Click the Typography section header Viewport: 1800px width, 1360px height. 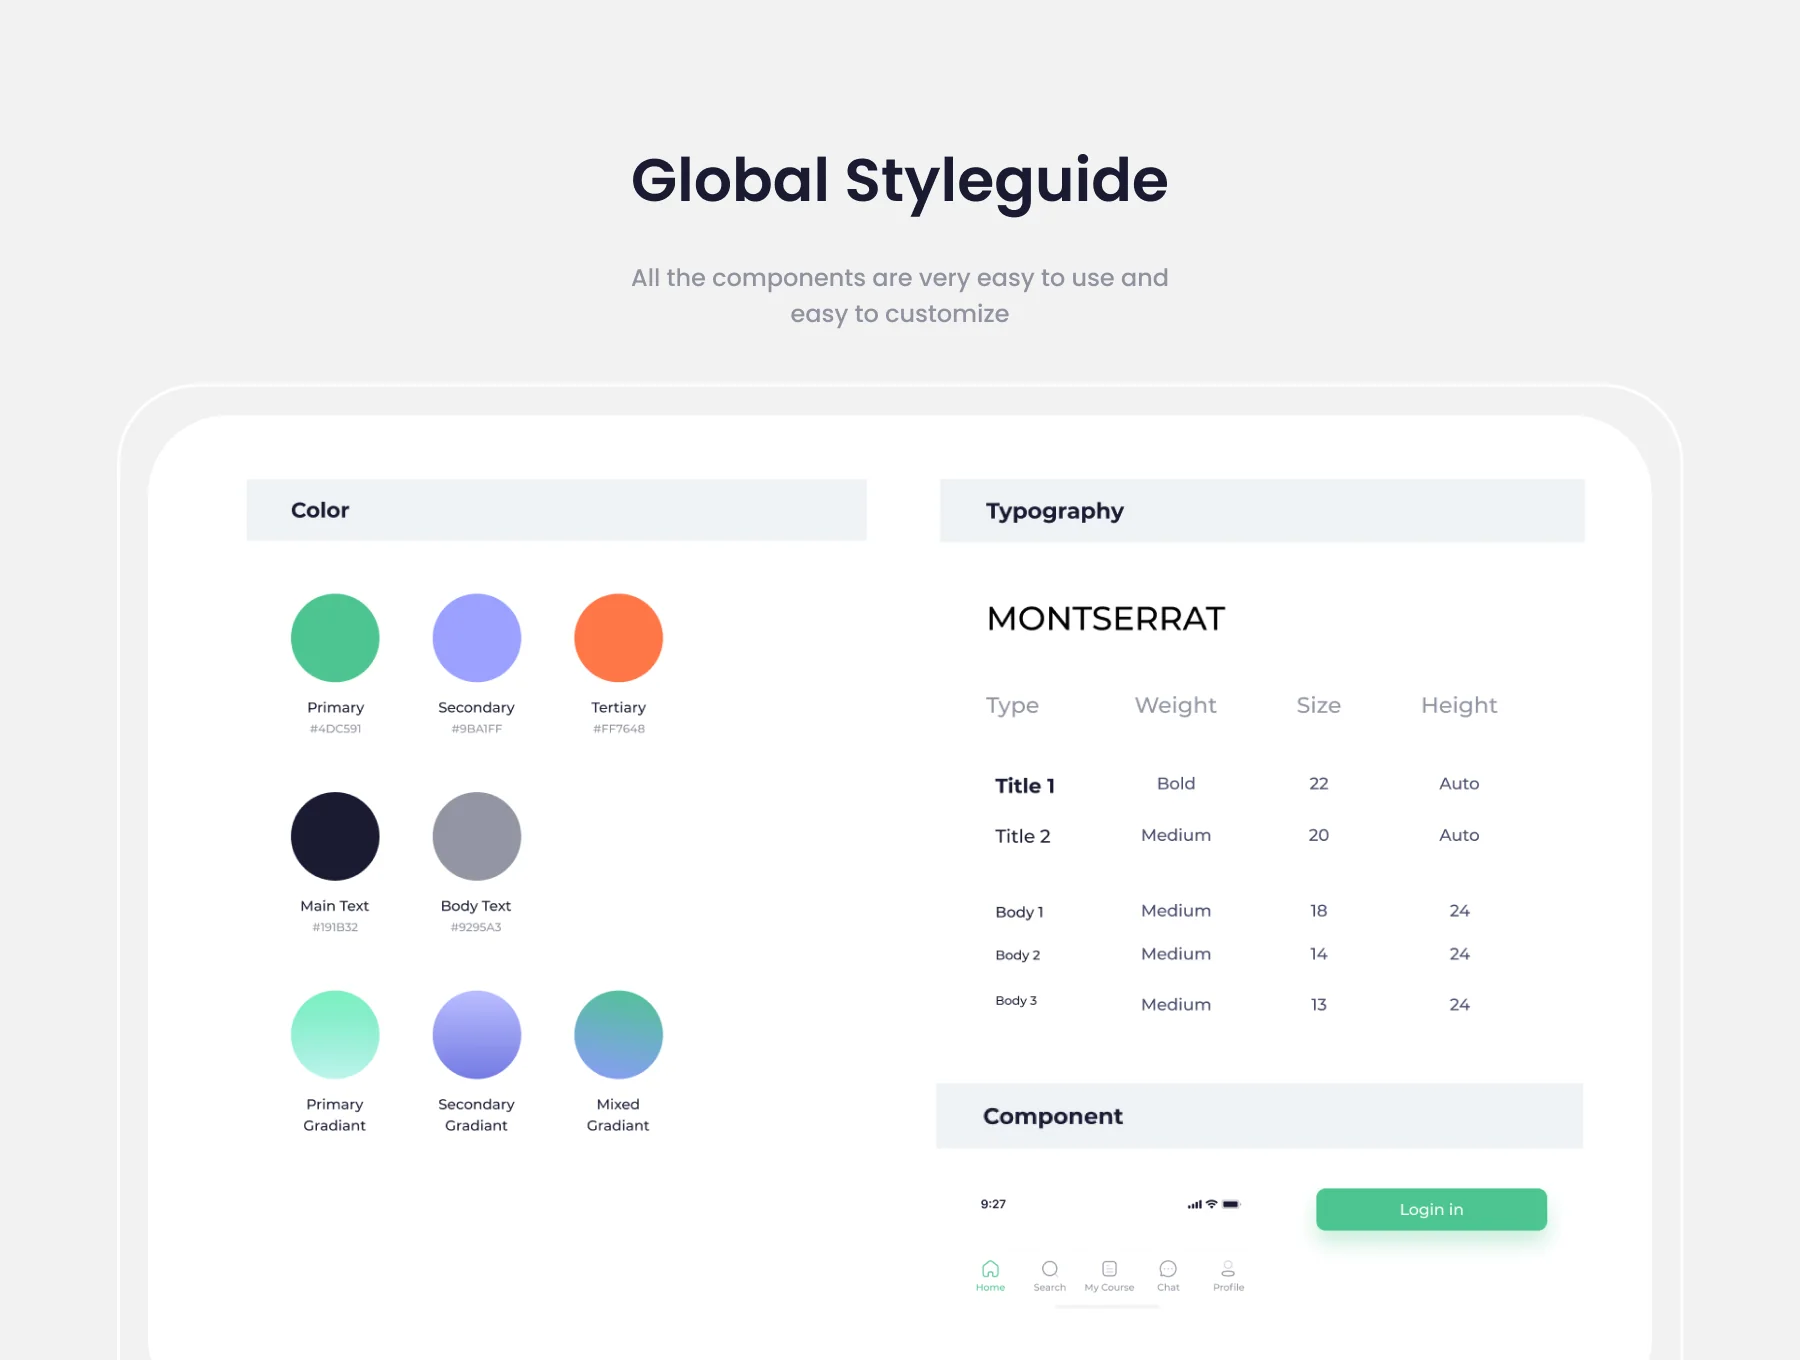pyautogui.click(x=1262, y=511)
